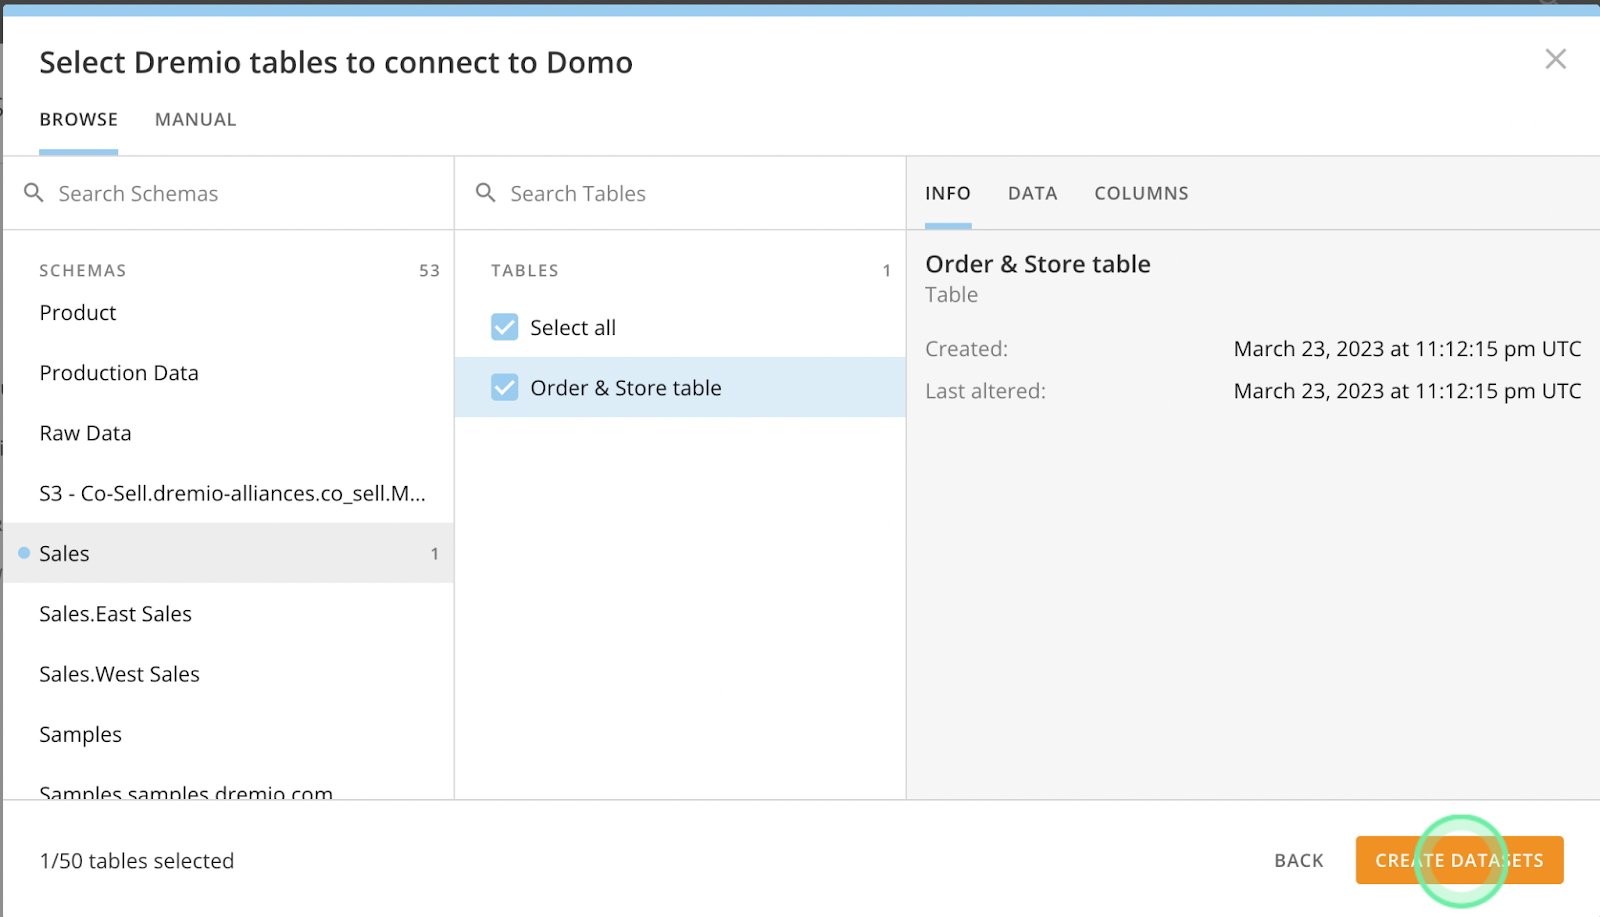
Task: Toggle the Select all checkbox
Action: [505, 327]
